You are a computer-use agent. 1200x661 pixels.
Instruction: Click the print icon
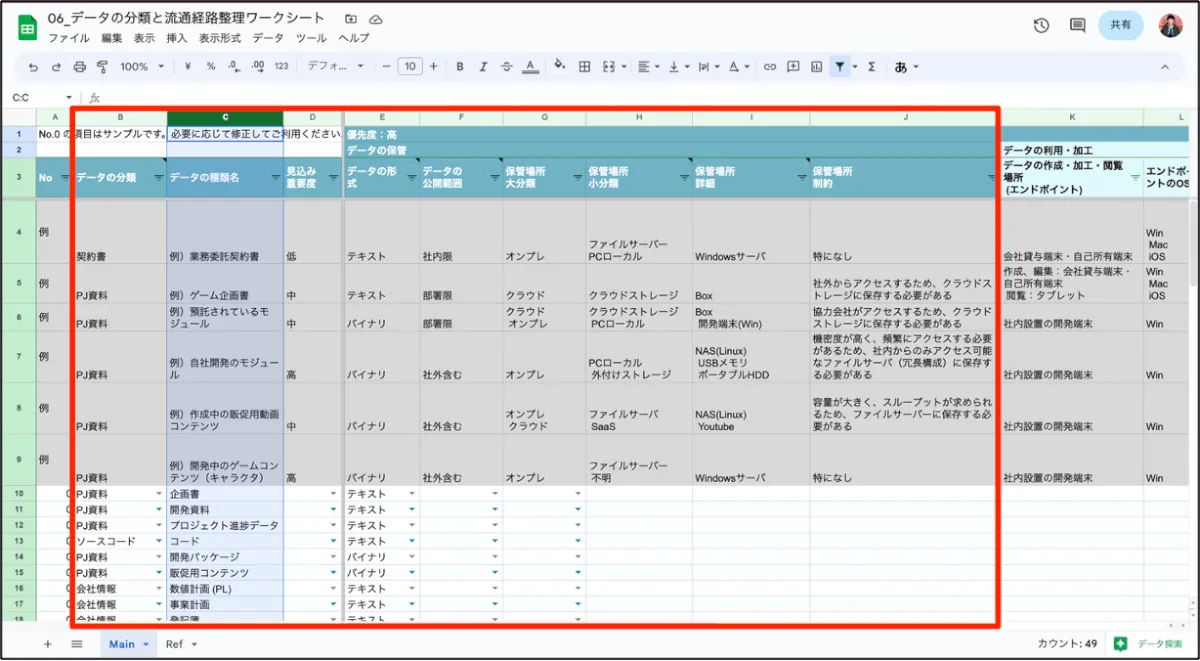[x=80, y=67]
